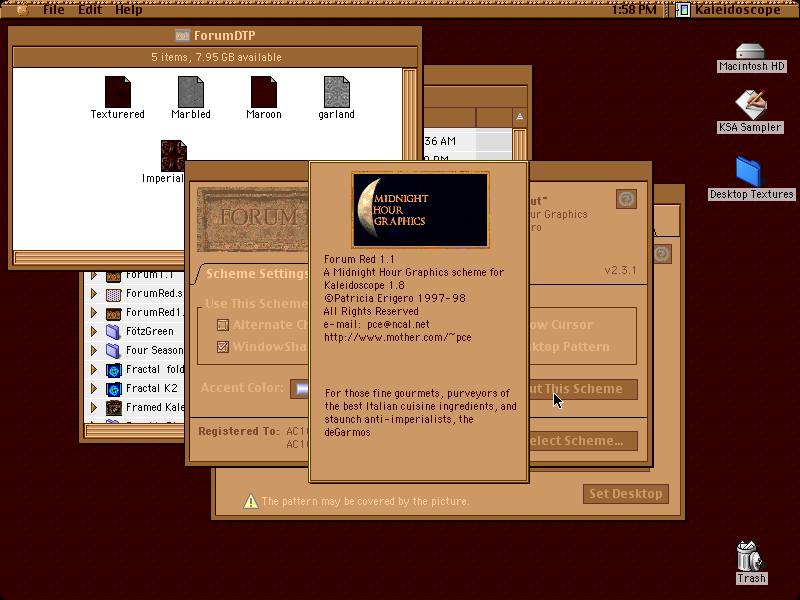Screen dimensions: 800x600
Task: Click the ForumDTP title bar folder icon
Action: (x=182, y=35)
